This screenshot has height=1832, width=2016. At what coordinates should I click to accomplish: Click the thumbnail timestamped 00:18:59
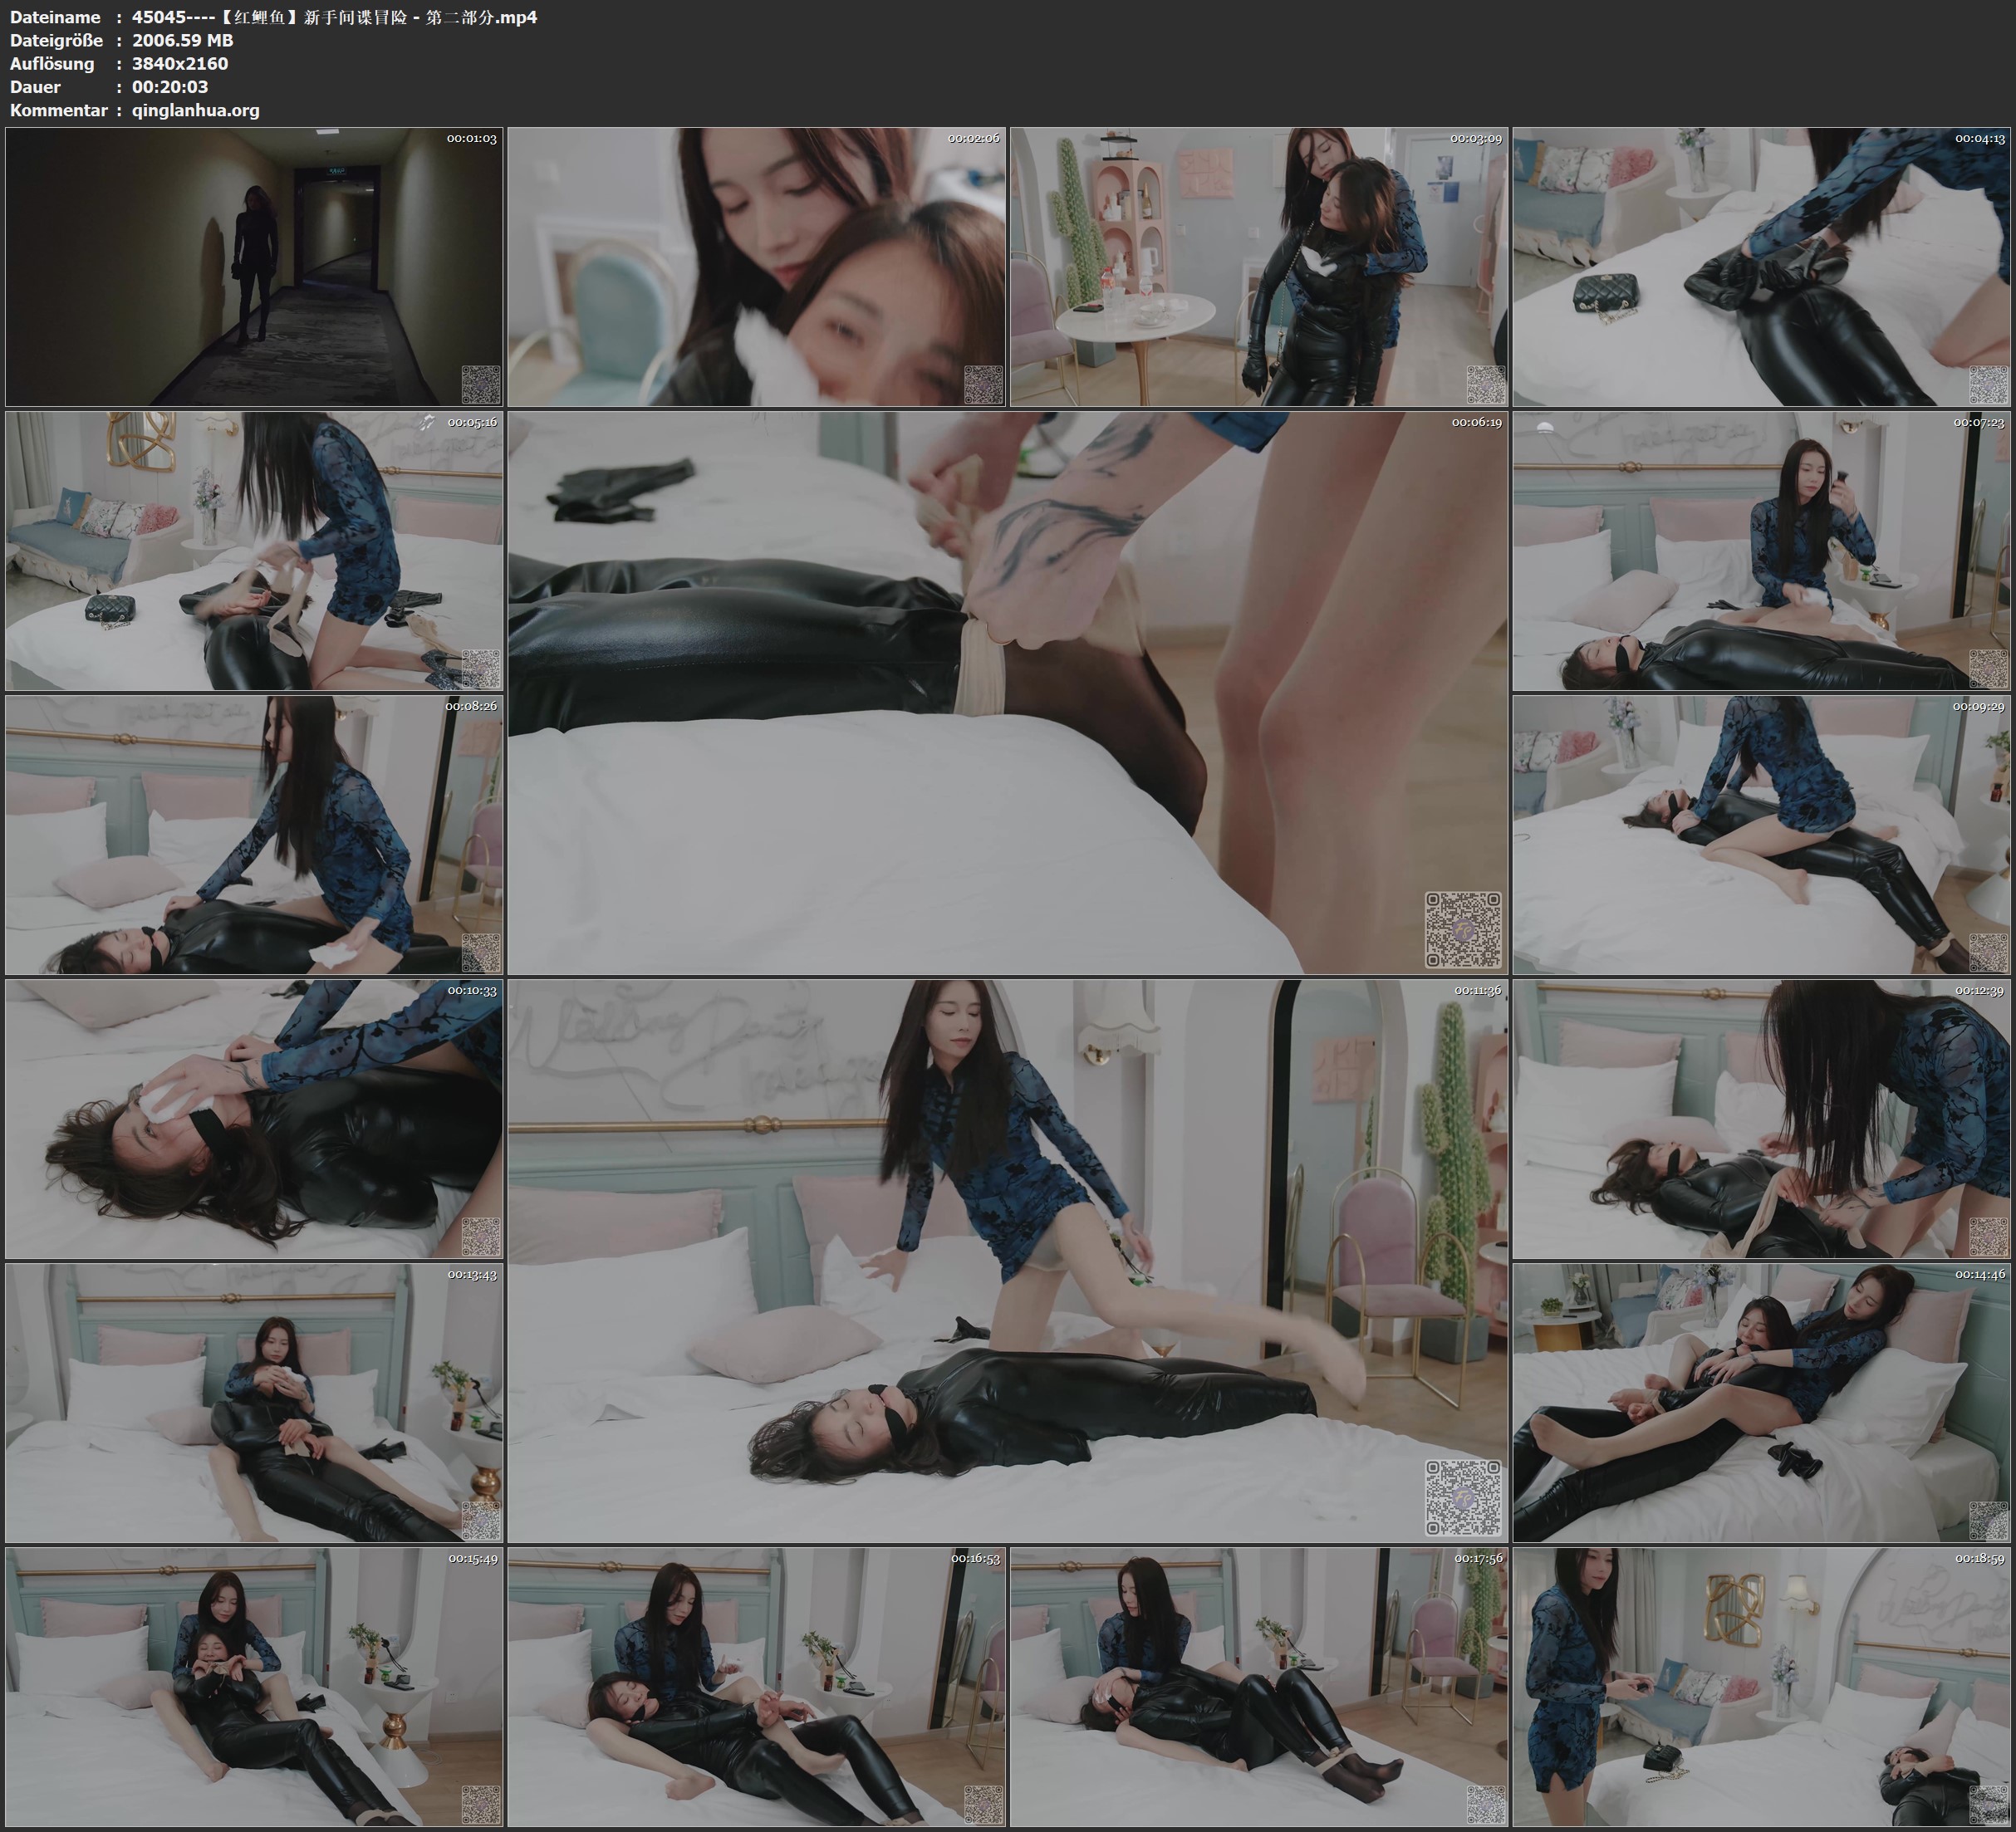[x=1761, y=1686]
